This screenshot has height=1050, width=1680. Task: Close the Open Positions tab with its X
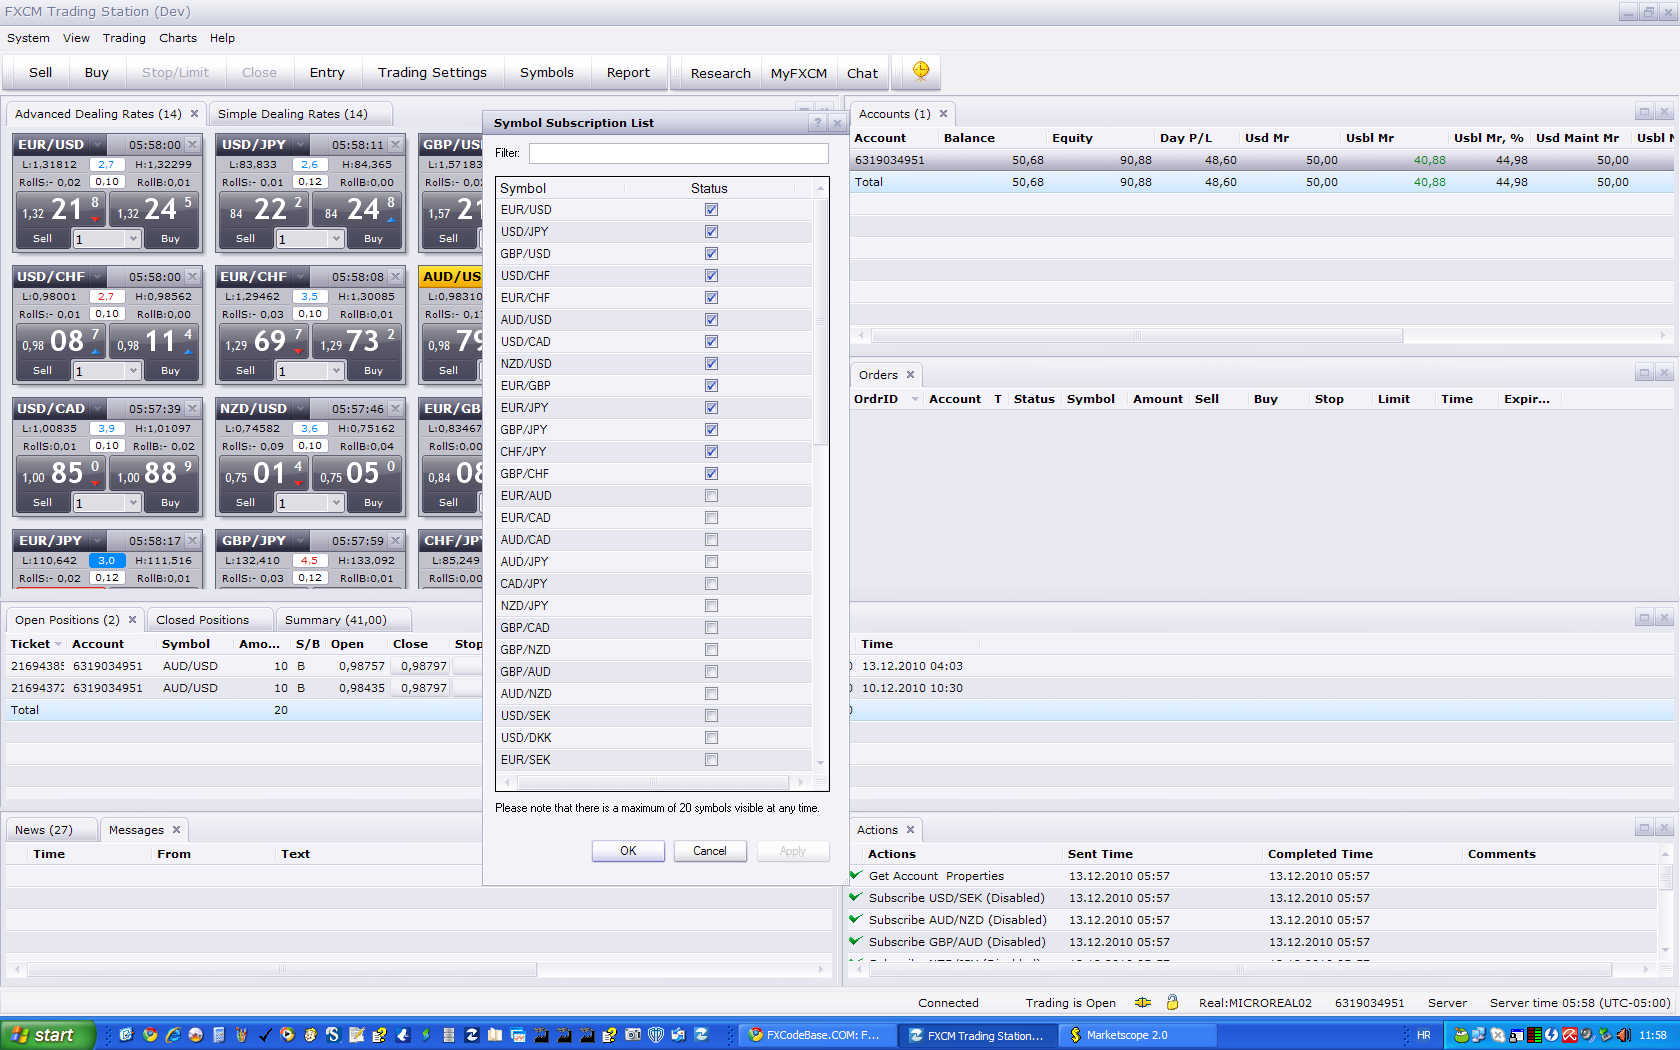pyautogui.click(x=132, y=620)
